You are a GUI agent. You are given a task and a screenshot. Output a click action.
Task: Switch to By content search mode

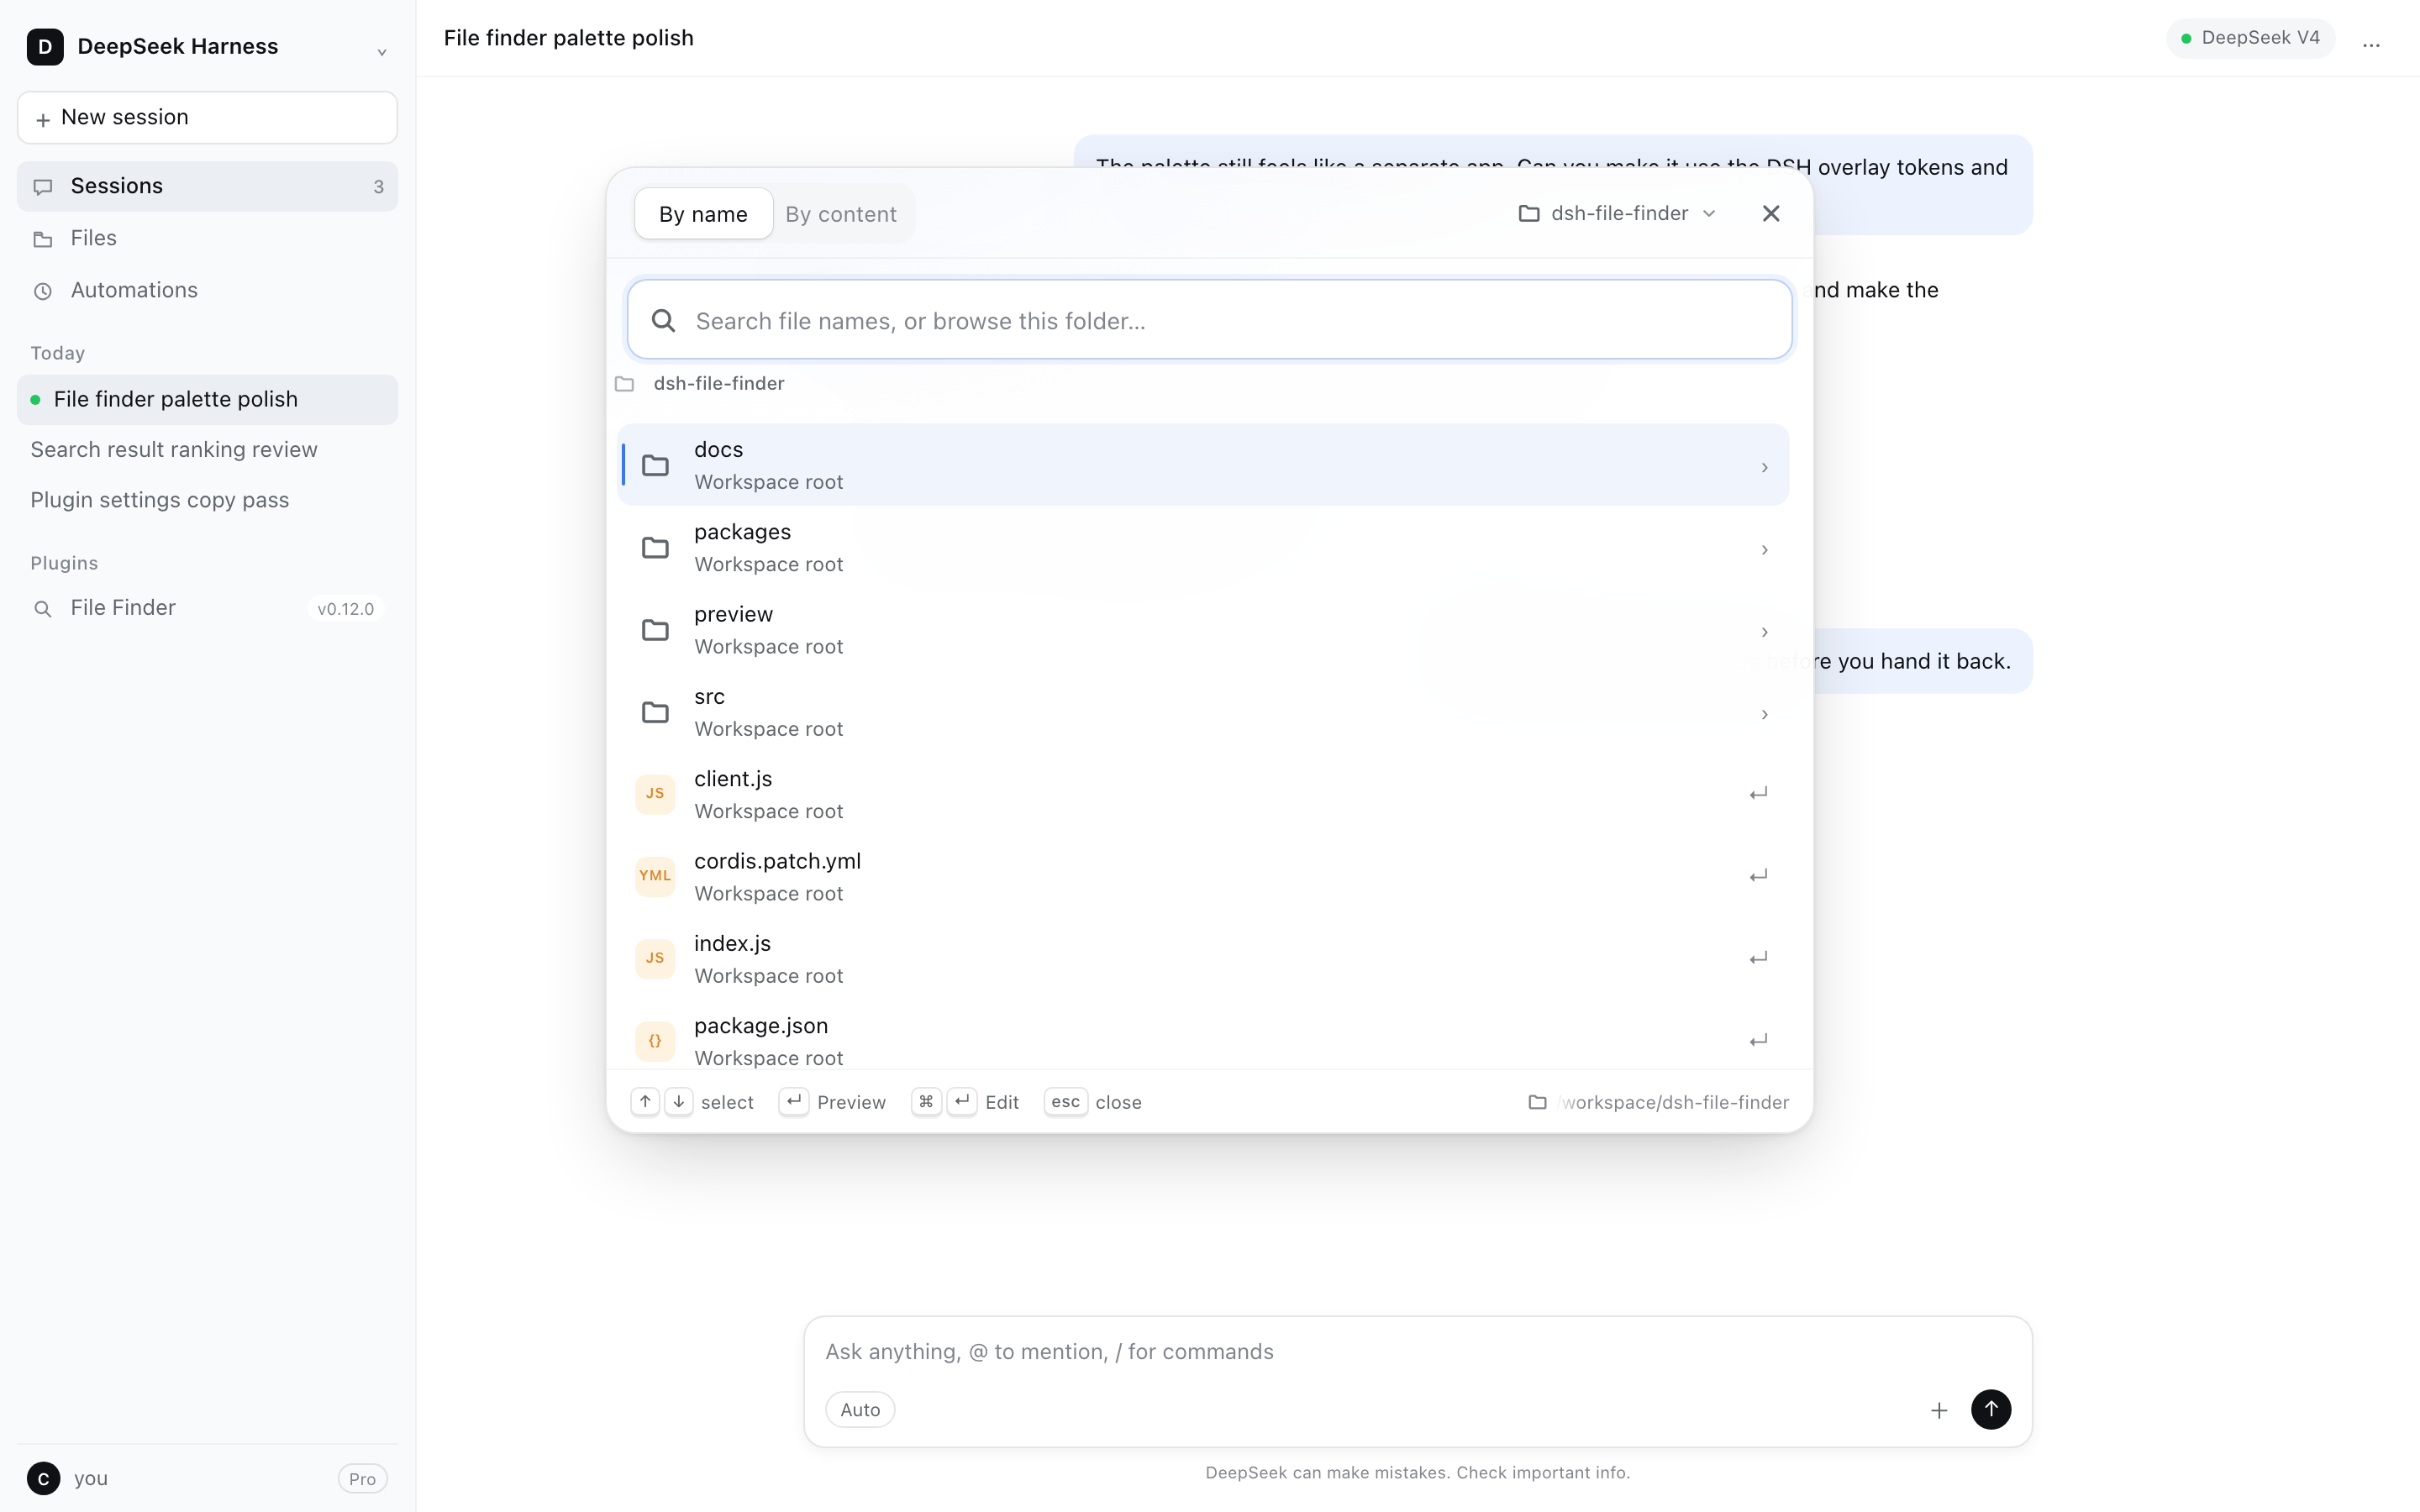point(841,214)
